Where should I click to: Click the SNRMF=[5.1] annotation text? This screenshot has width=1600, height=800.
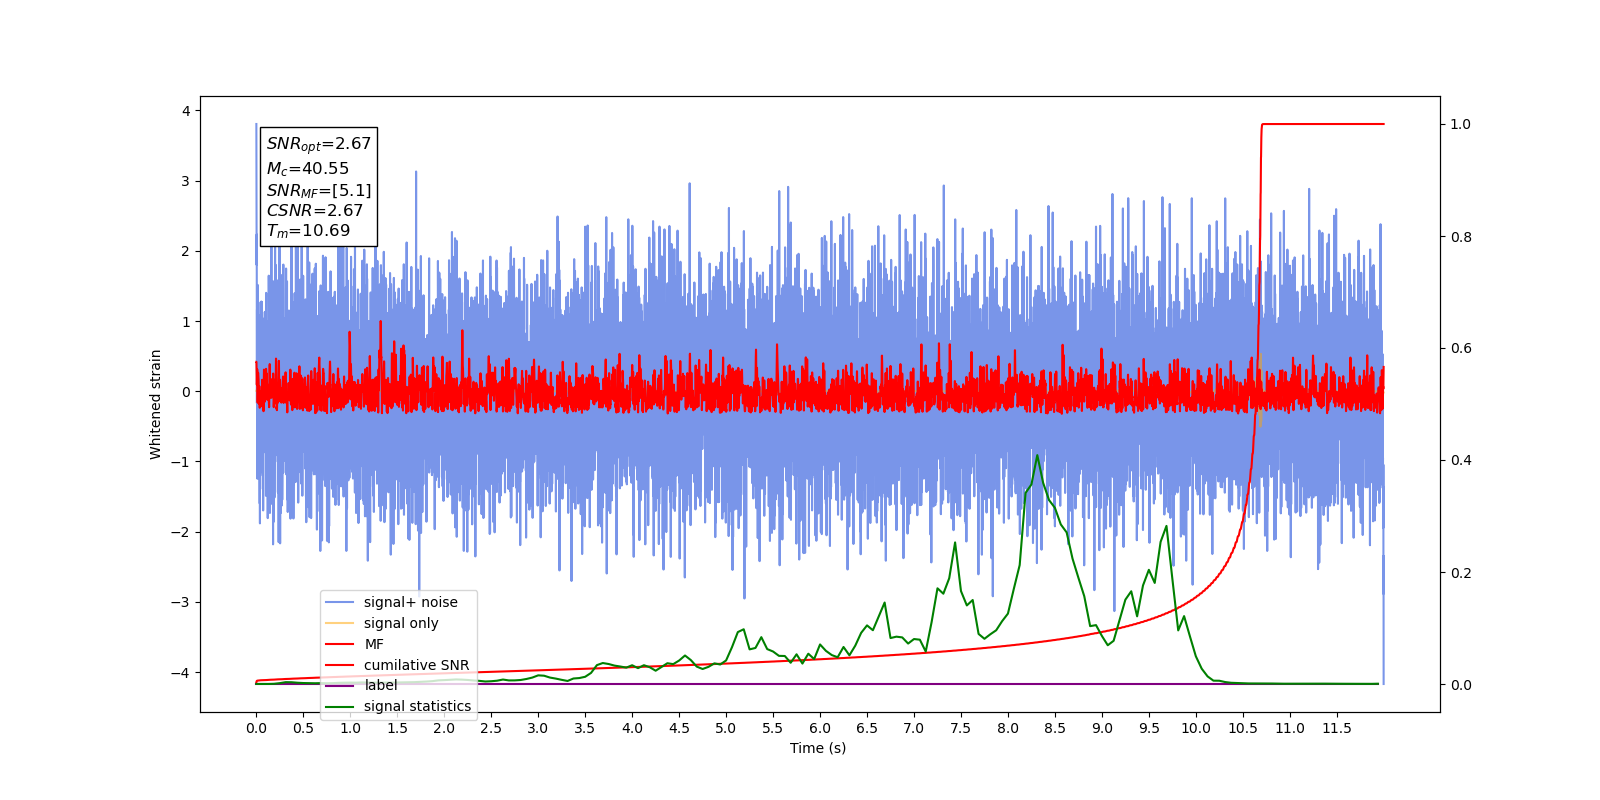[x=319, y=190]
